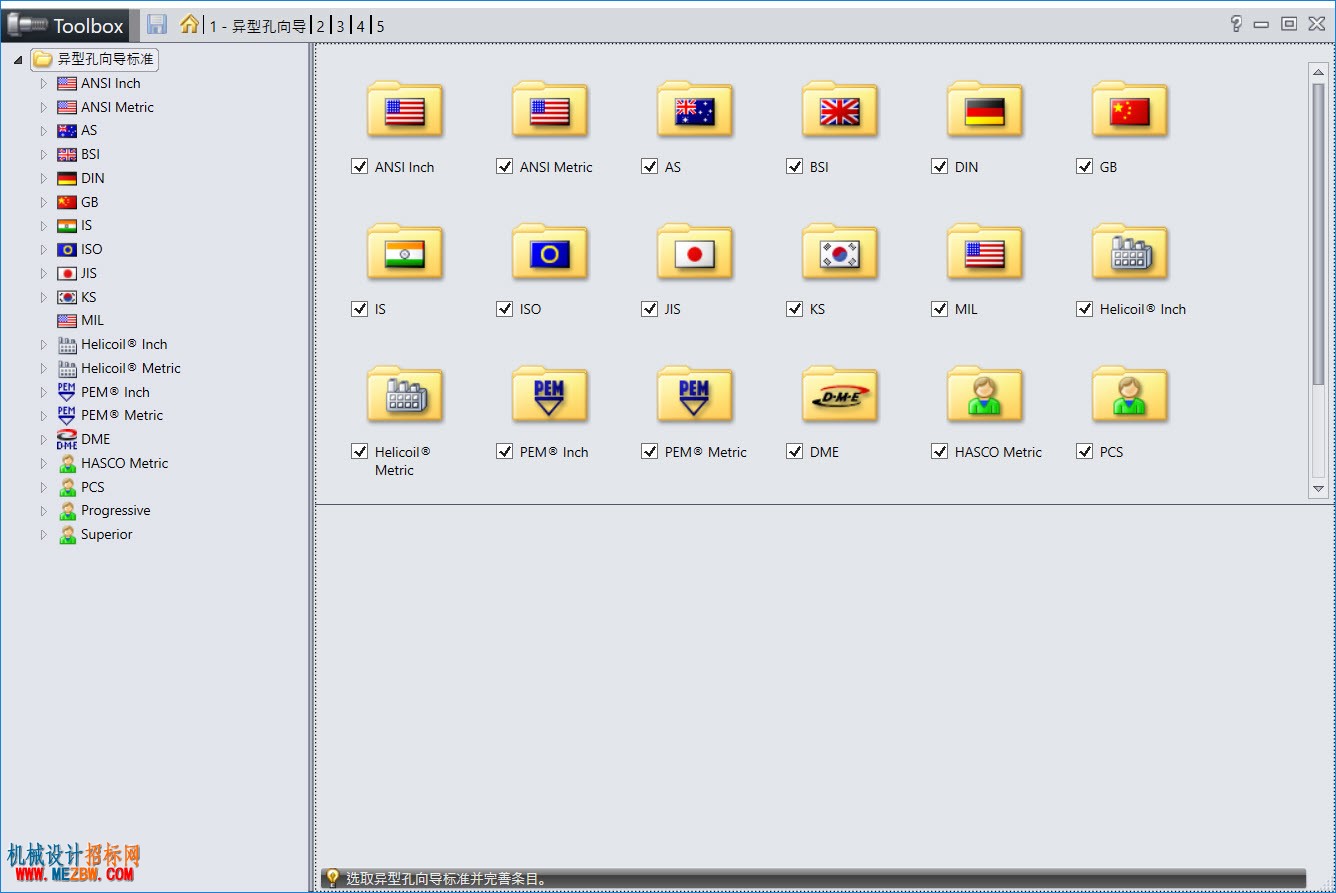
Task: Uncheck the ANSI Inch checkbox
Action: (360, 166)
